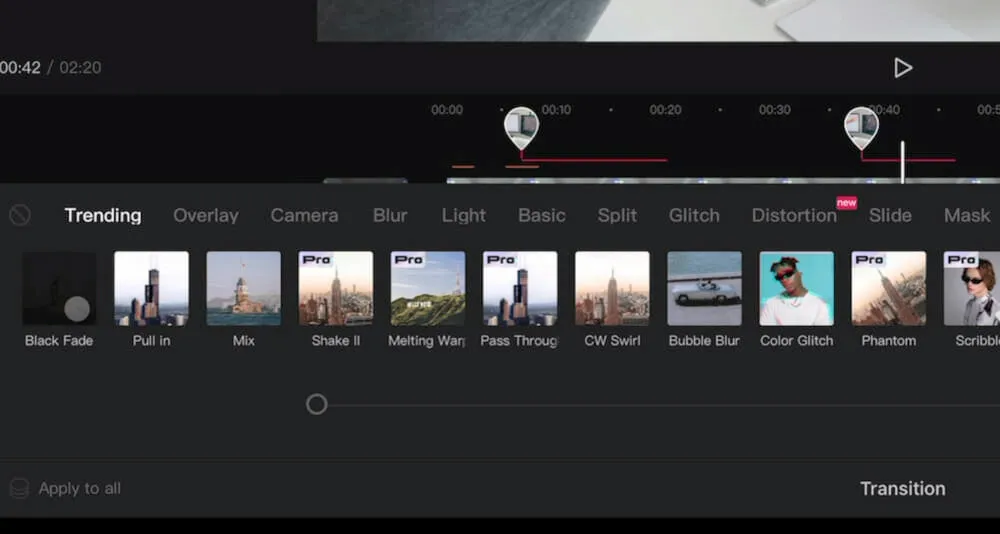Choose the Color Glitch transition
1000x534 pixels.
796,289
